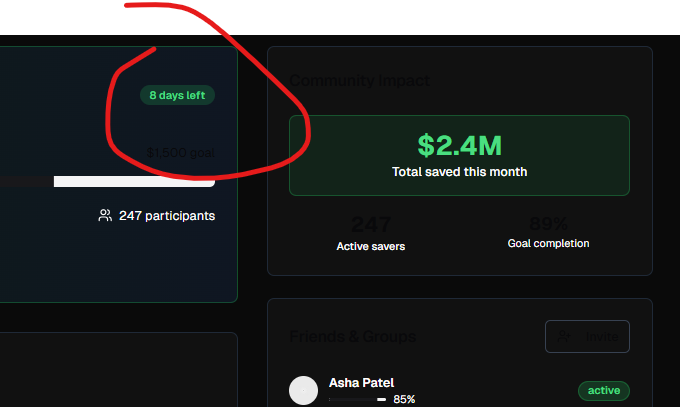Click the $2.4M total saved figure

pos(459,145)
